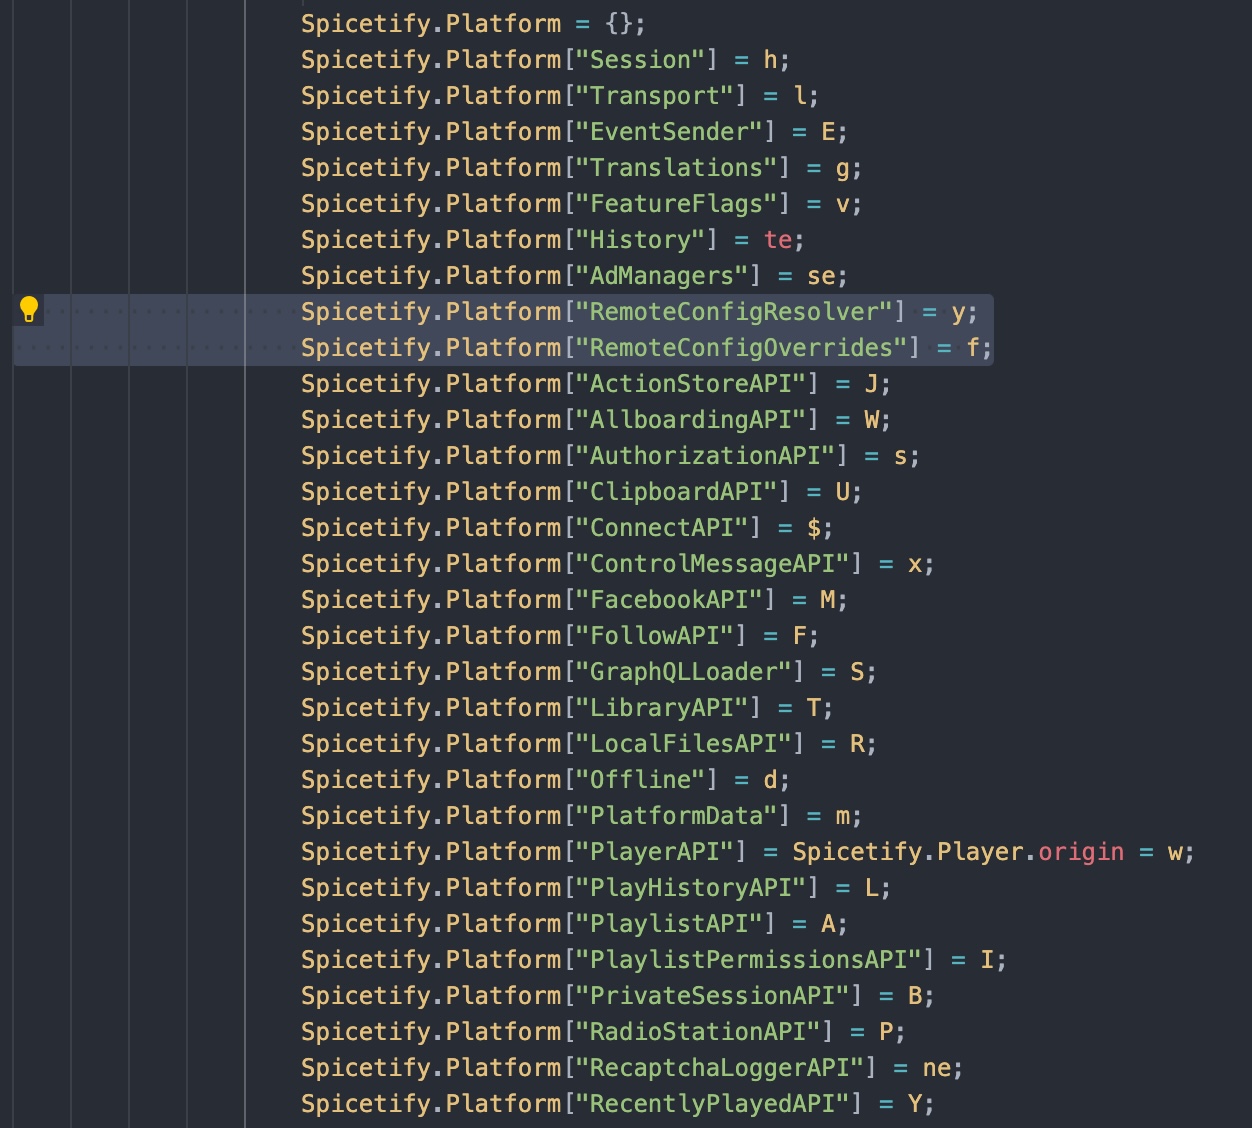Click the te value on the History line

click(x=779, y=239)
